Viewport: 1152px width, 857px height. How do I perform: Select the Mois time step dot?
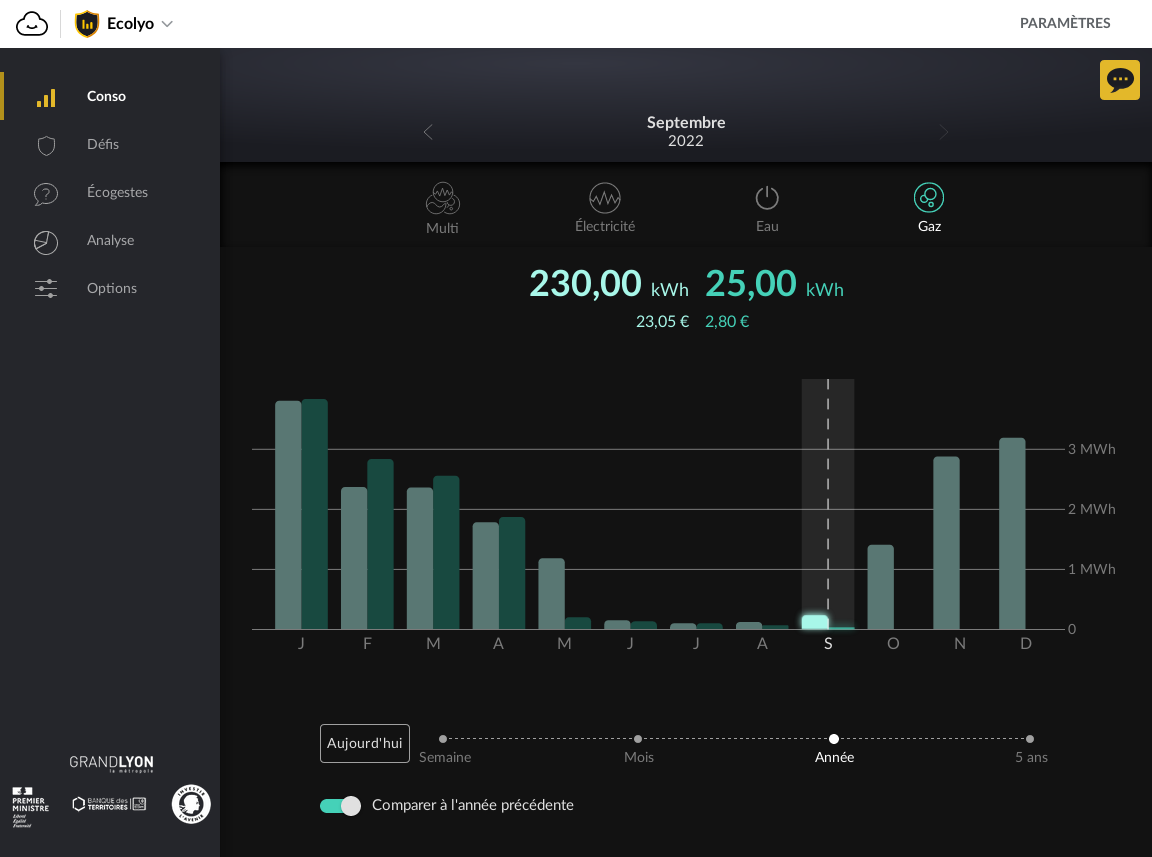click(638, 739)
